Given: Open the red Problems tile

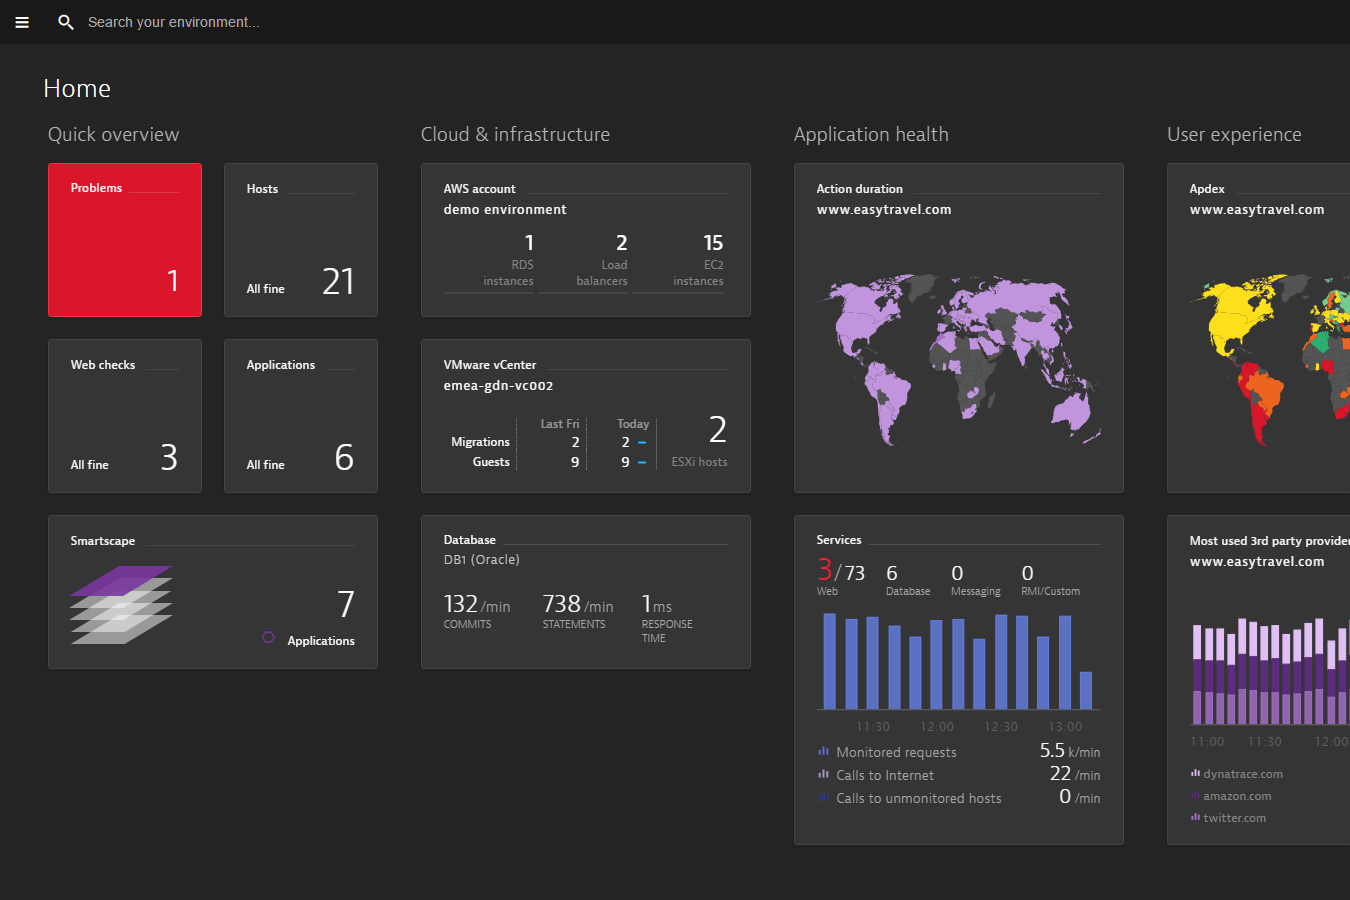Looking at the screenshot, I should (125, 240).
